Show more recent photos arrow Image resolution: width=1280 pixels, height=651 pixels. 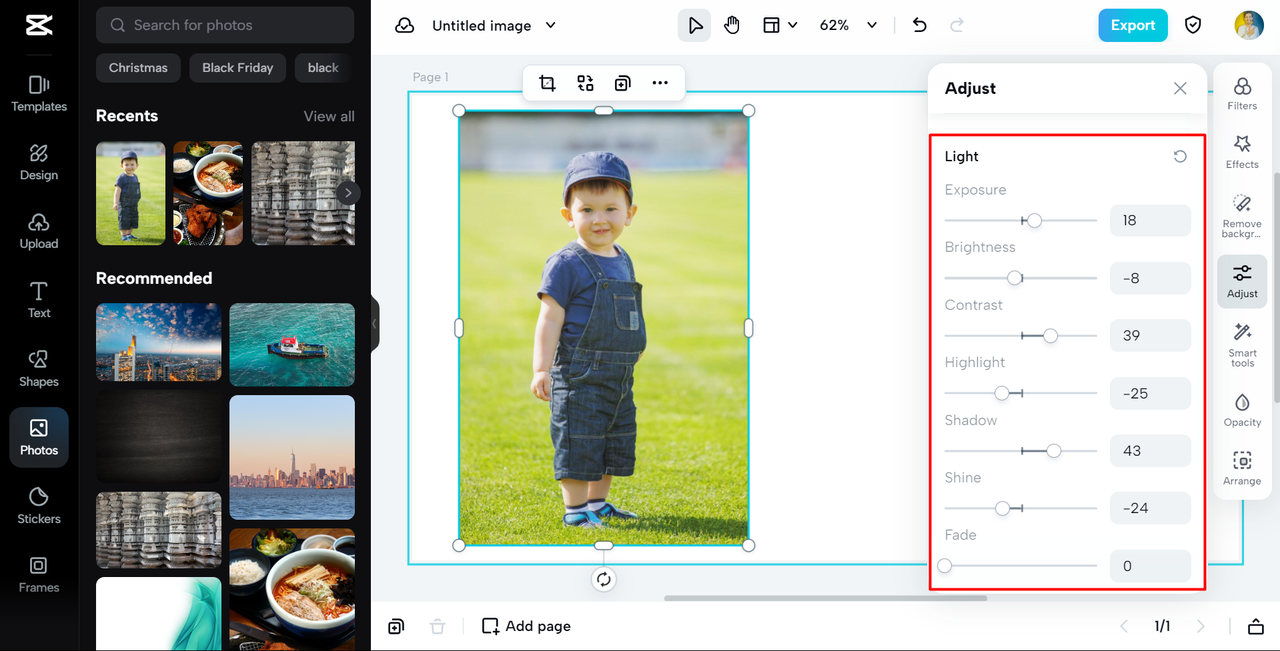(x=348, y=192)
